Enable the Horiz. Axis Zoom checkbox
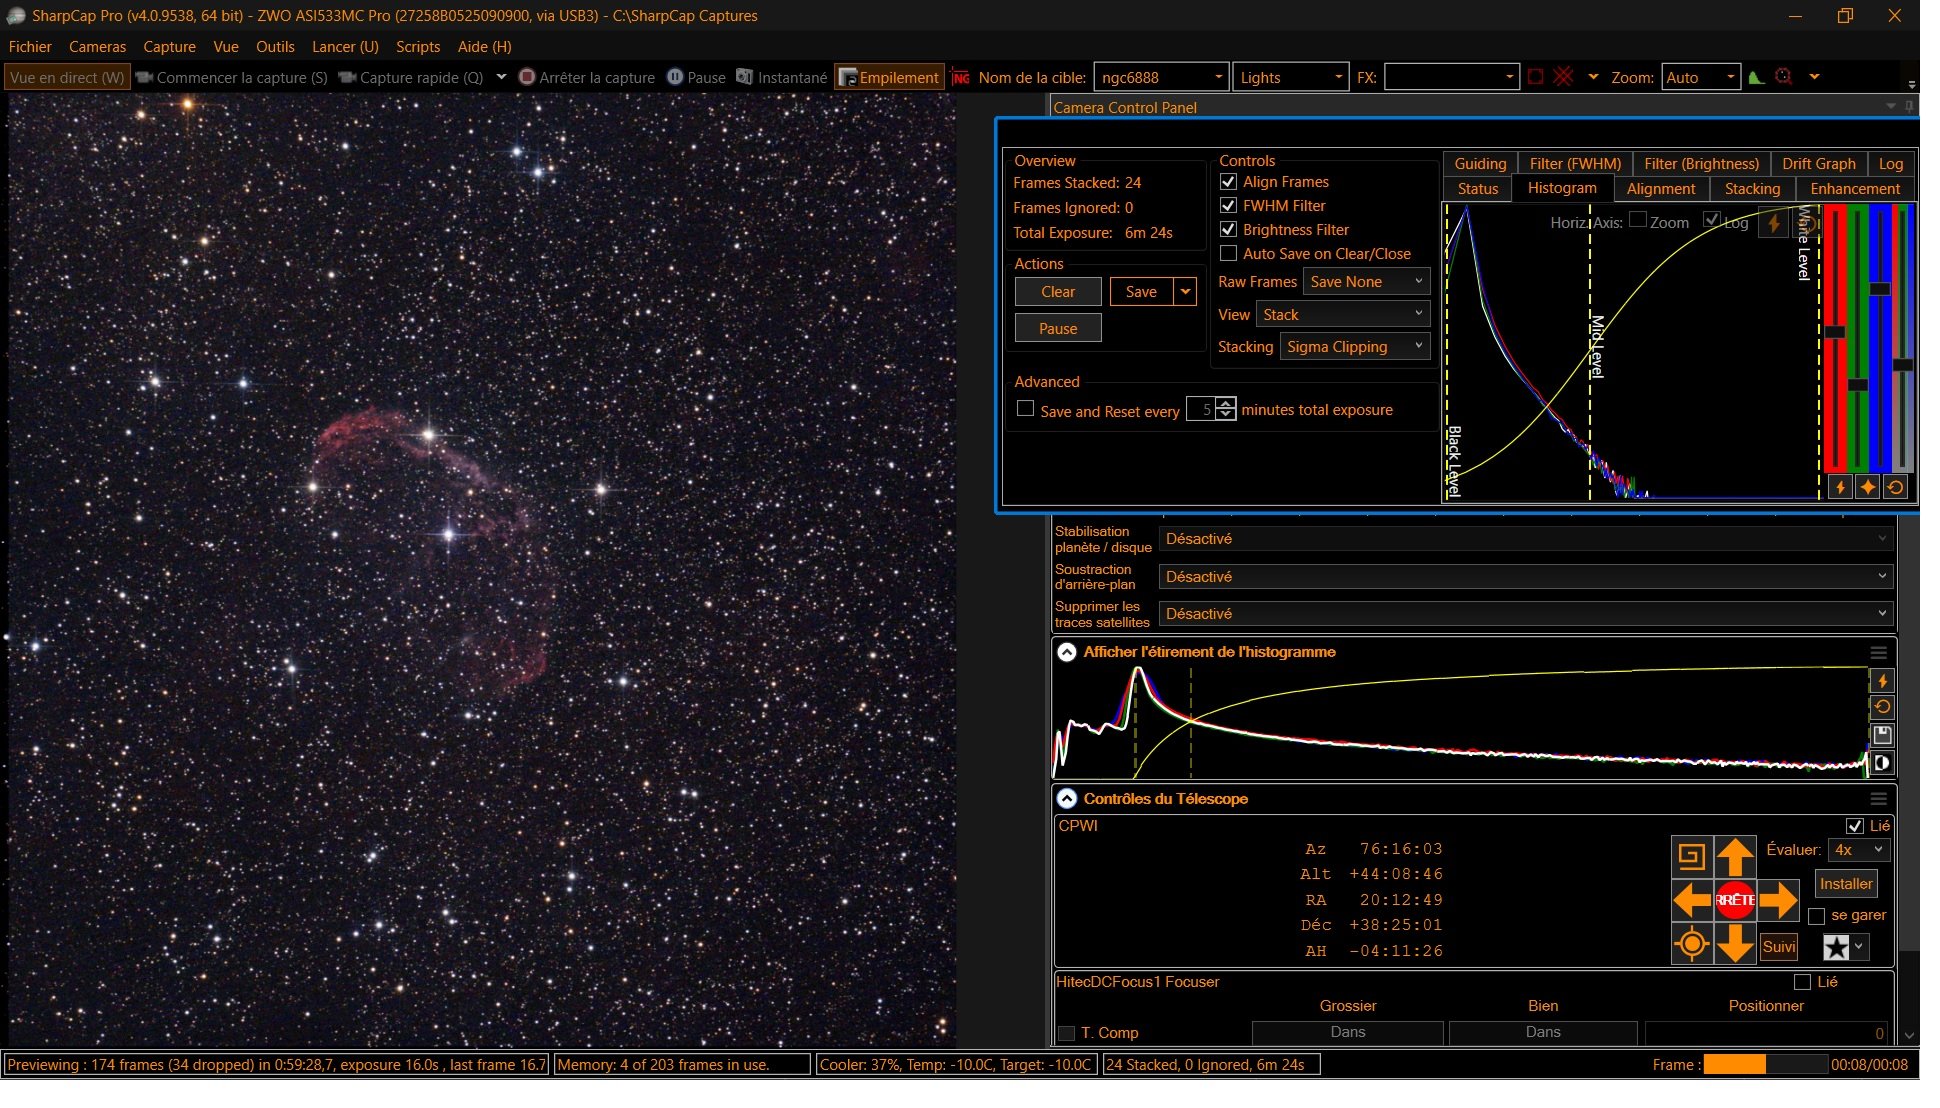Image resolution: width=1940 pixels, height=1108 pixels. (1638, 220)
